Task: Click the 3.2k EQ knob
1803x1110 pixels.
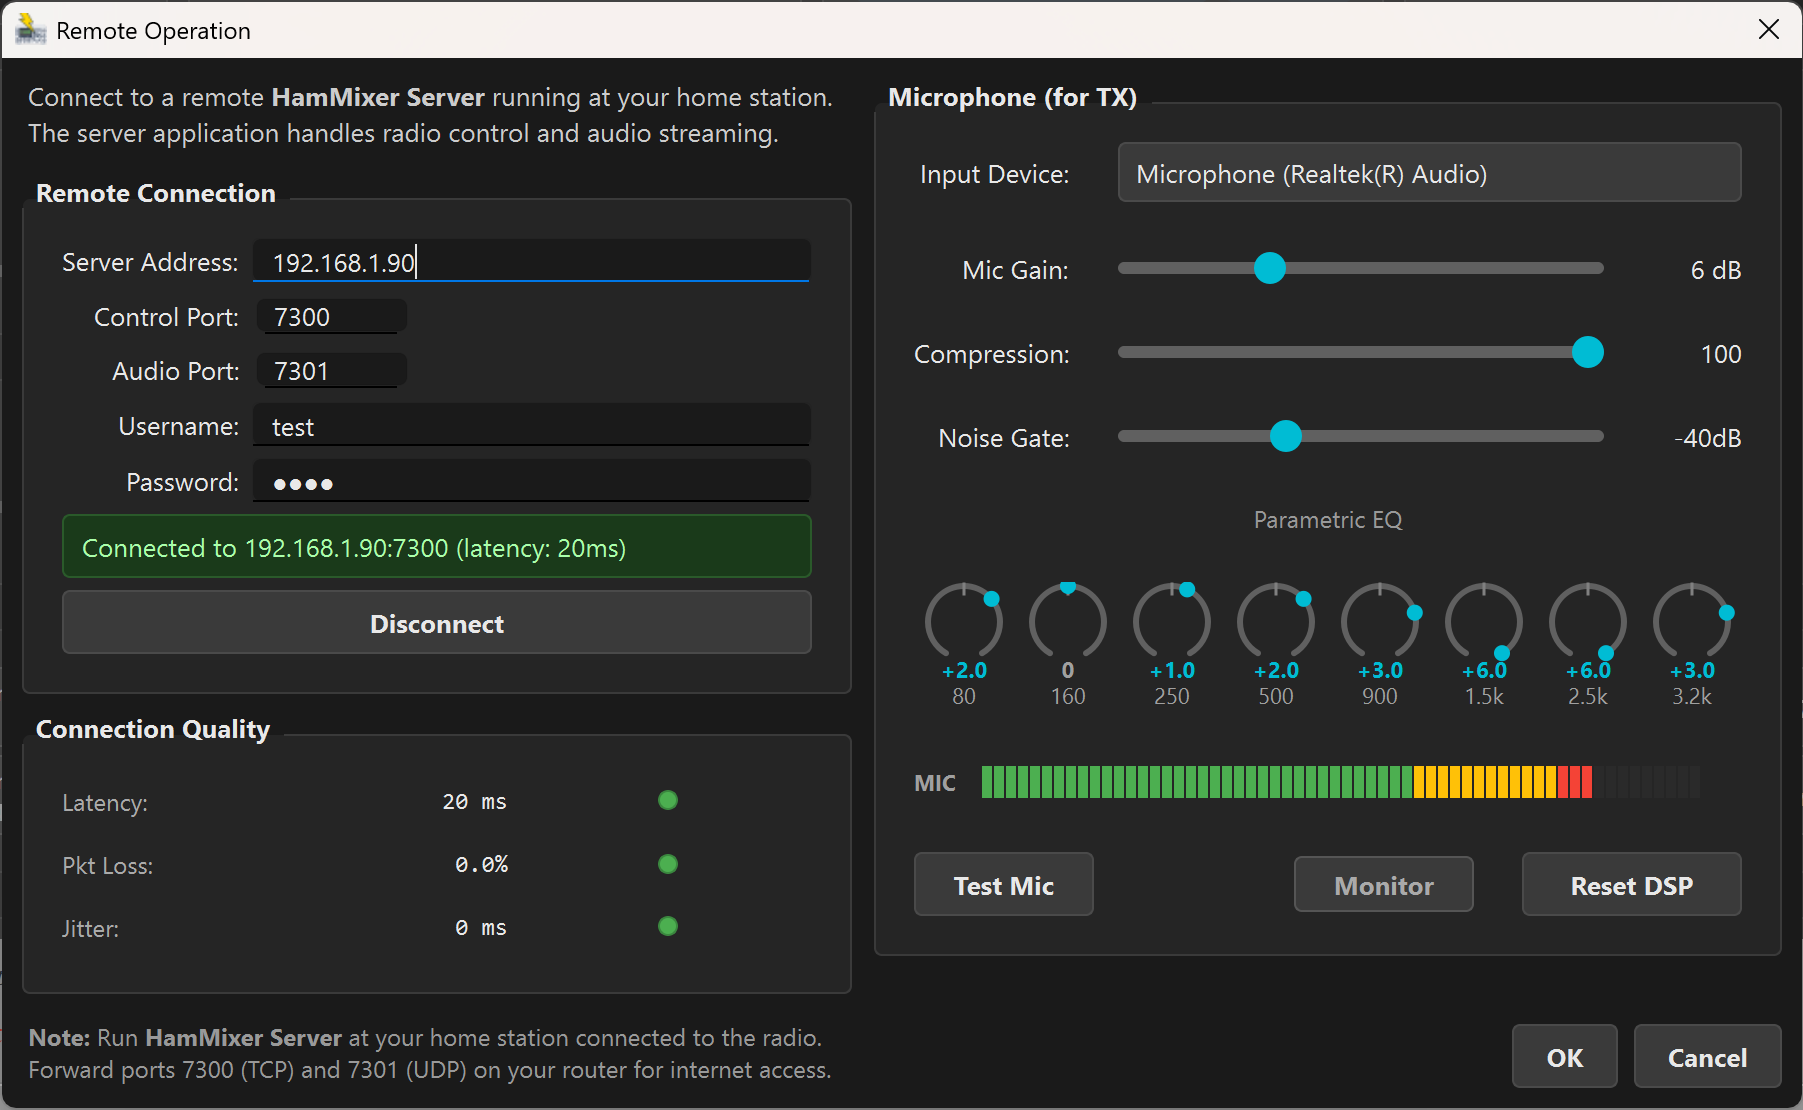Action: (1693, 621)
